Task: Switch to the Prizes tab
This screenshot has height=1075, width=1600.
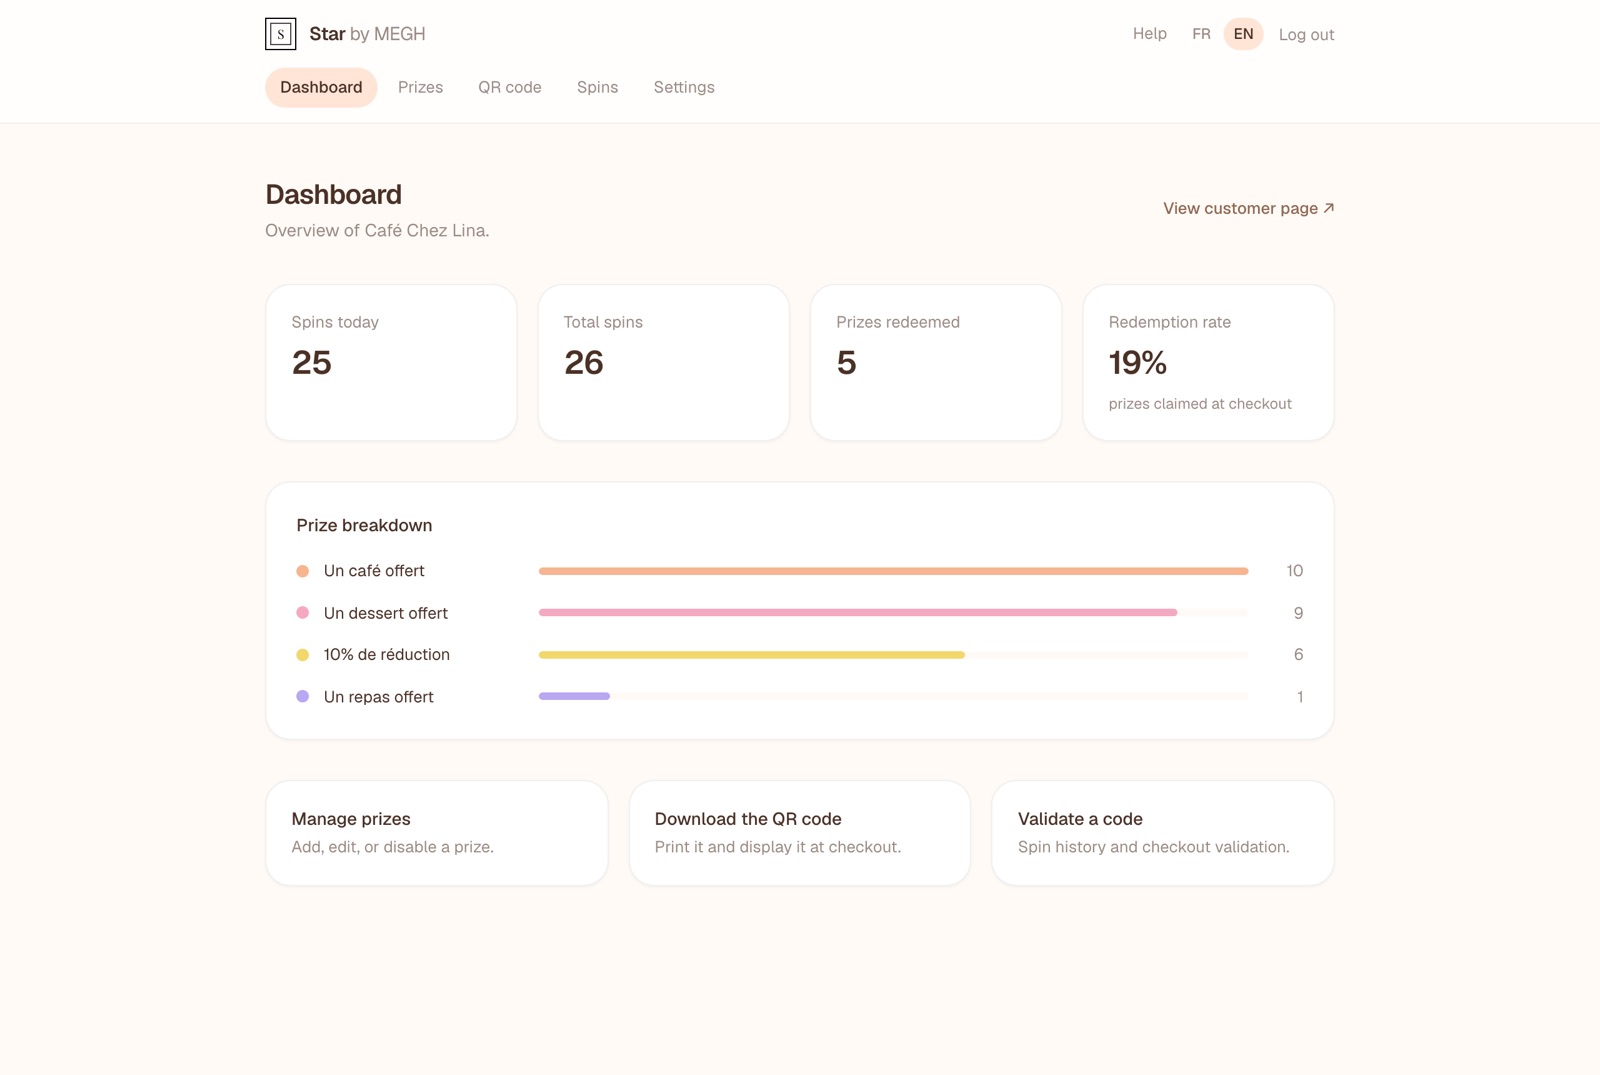Action: point(420,87)
